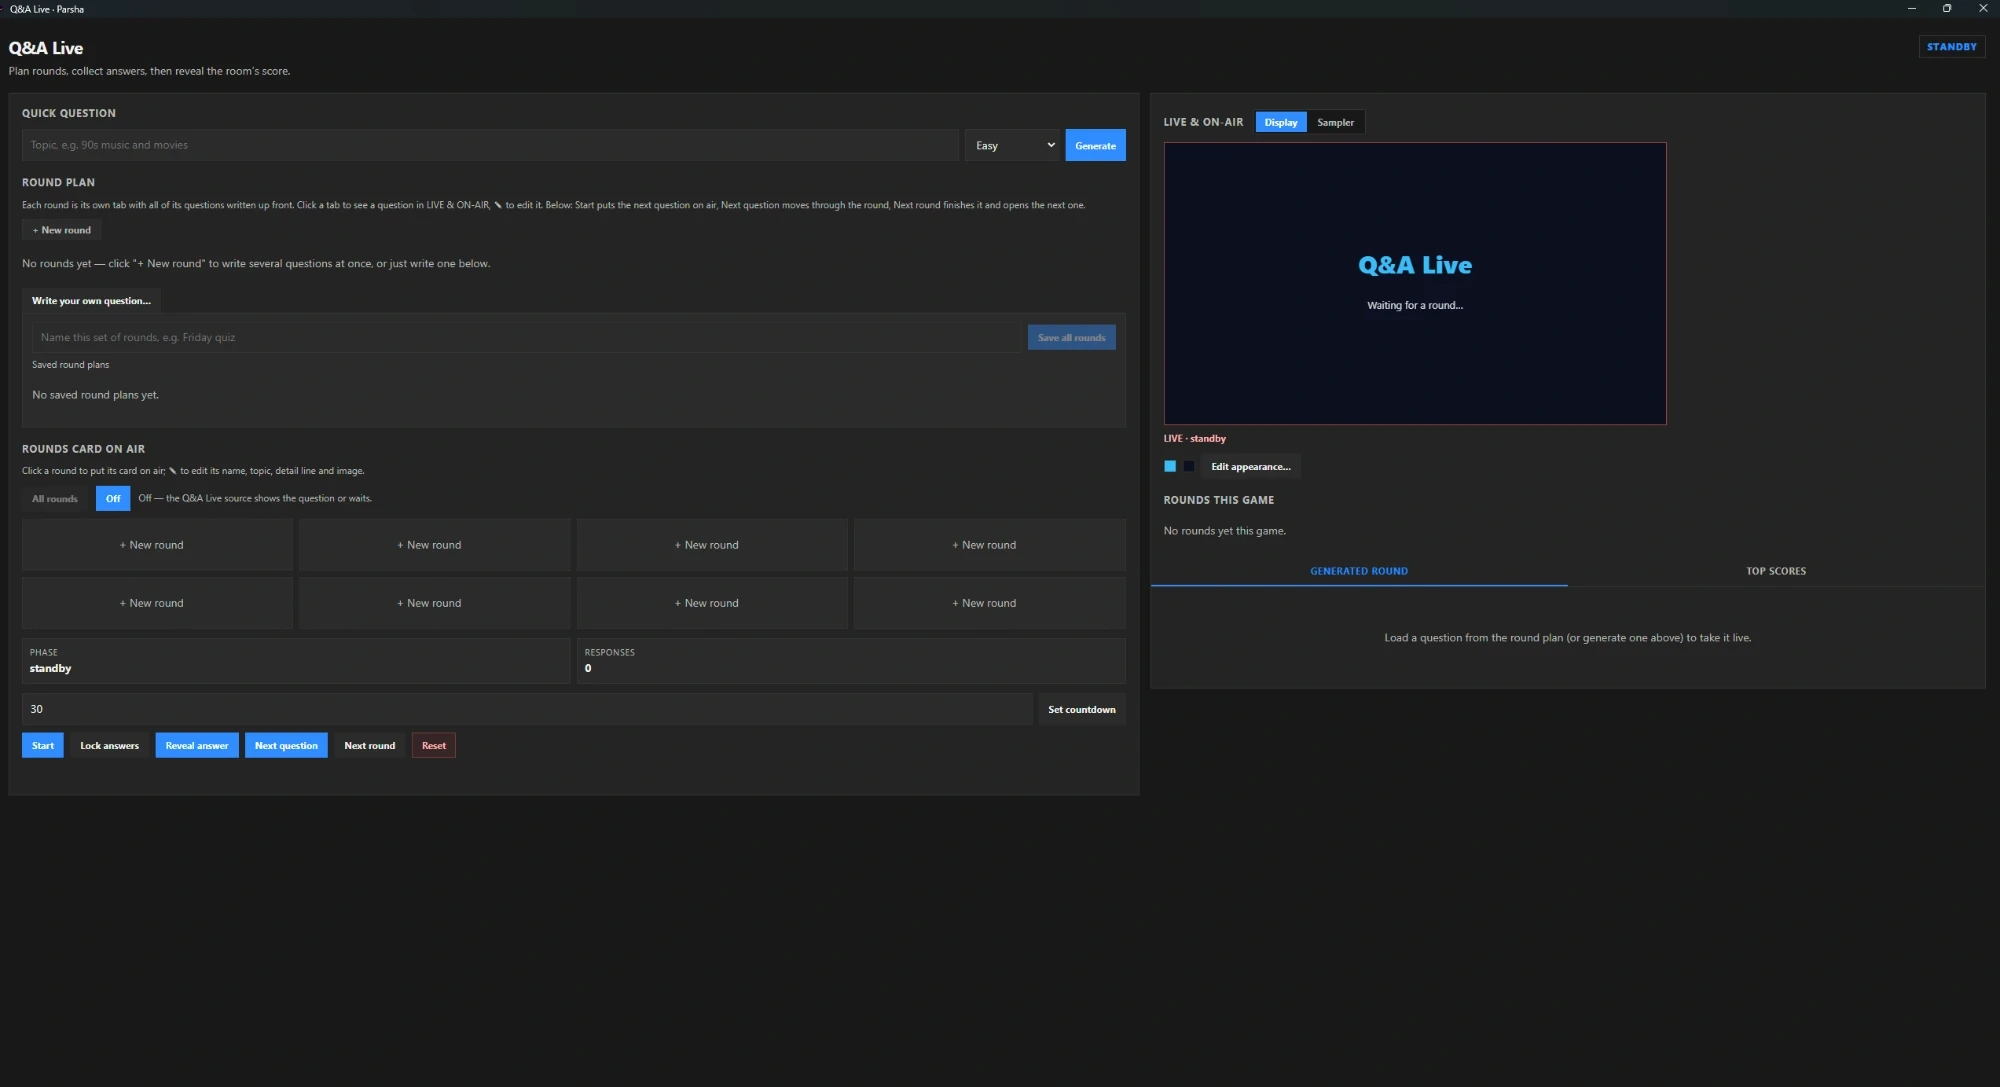Click the "No saved round plans yet." text
The image size is (2000, 1087).
coord(95,395)
